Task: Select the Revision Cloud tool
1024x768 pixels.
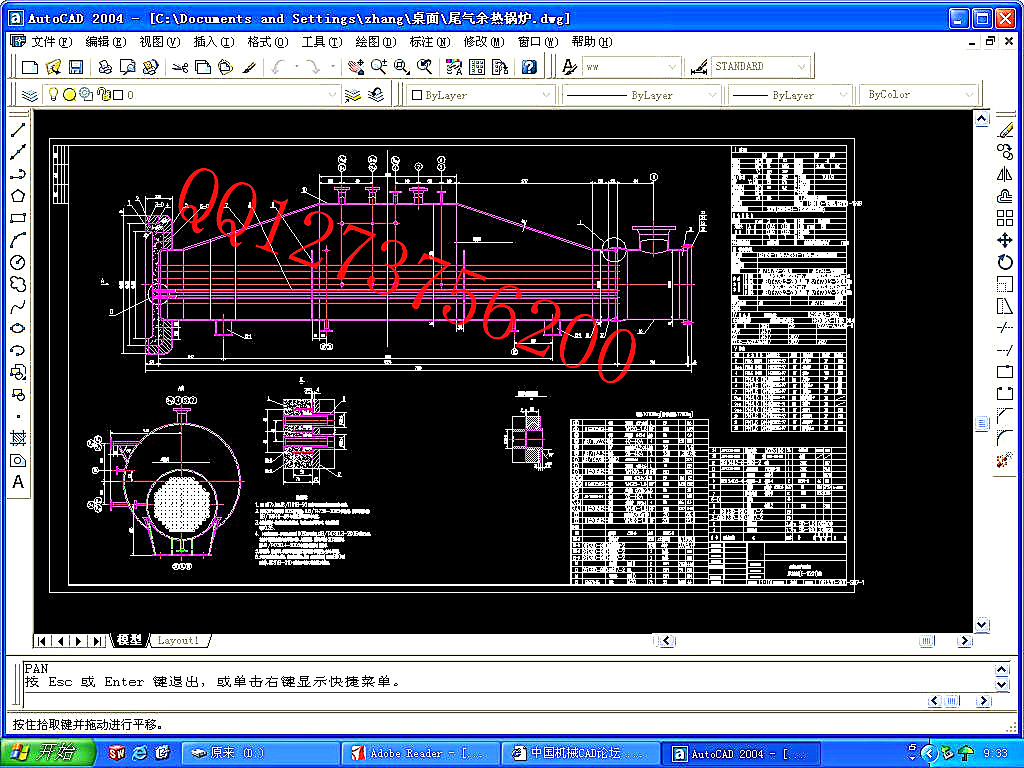Action: tap(18, 284)
